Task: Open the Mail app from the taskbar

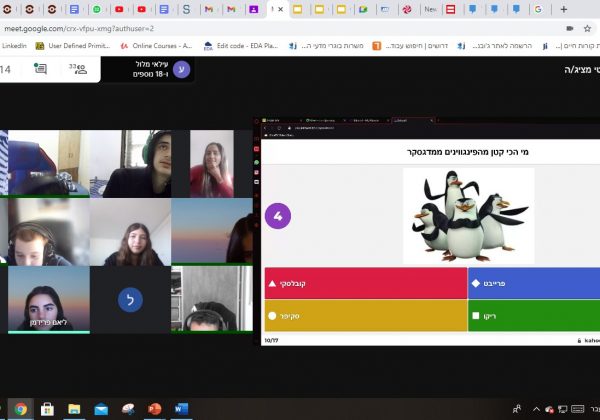Action: pos(101,409)
